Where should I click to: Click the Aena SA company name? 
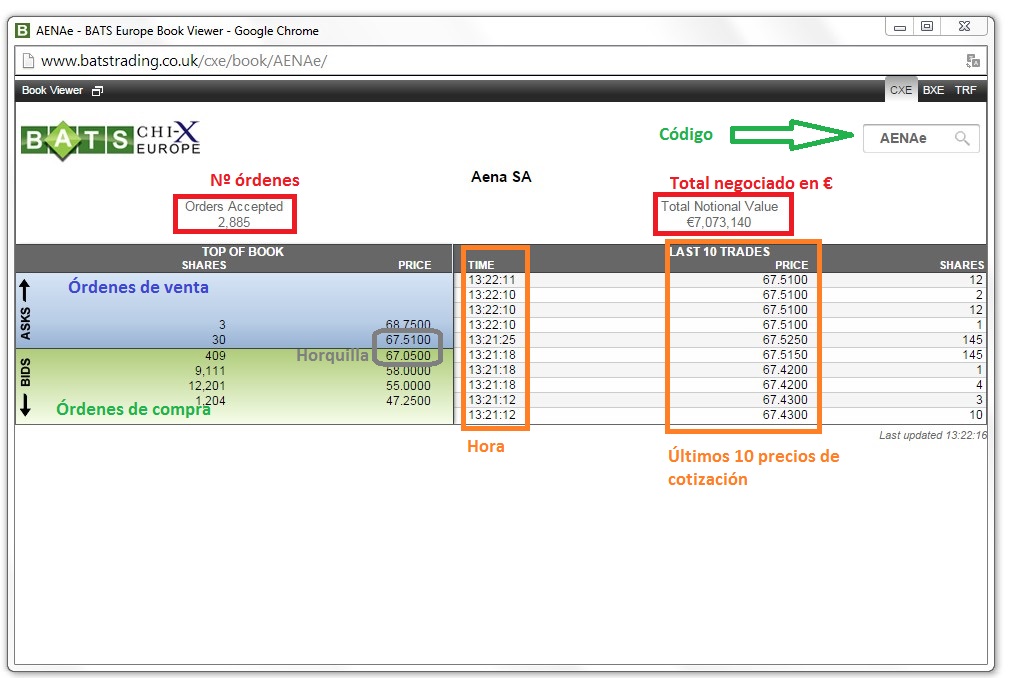(501, 177)
